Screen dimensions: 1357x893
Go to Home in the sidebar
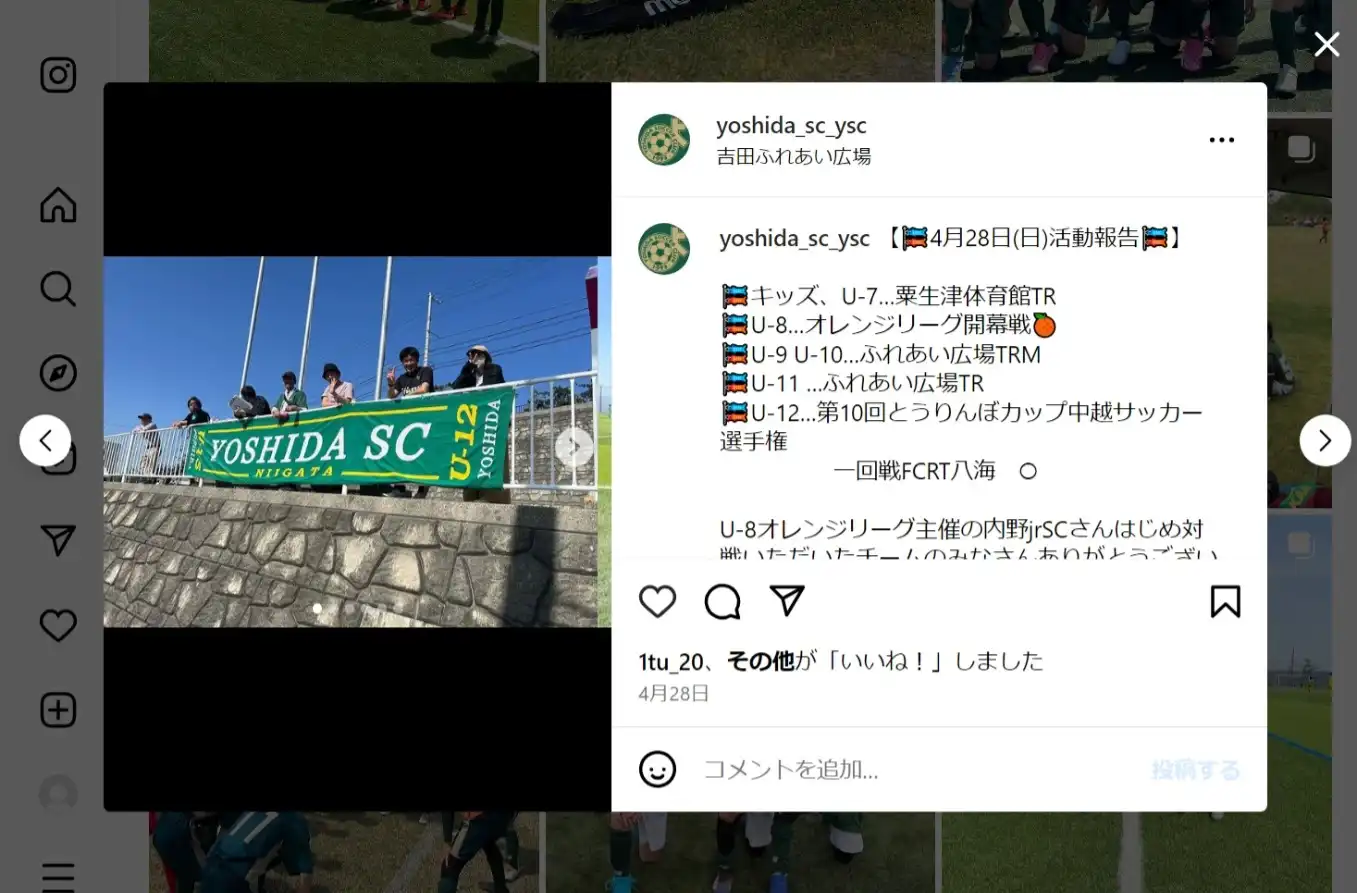point(58,205)
